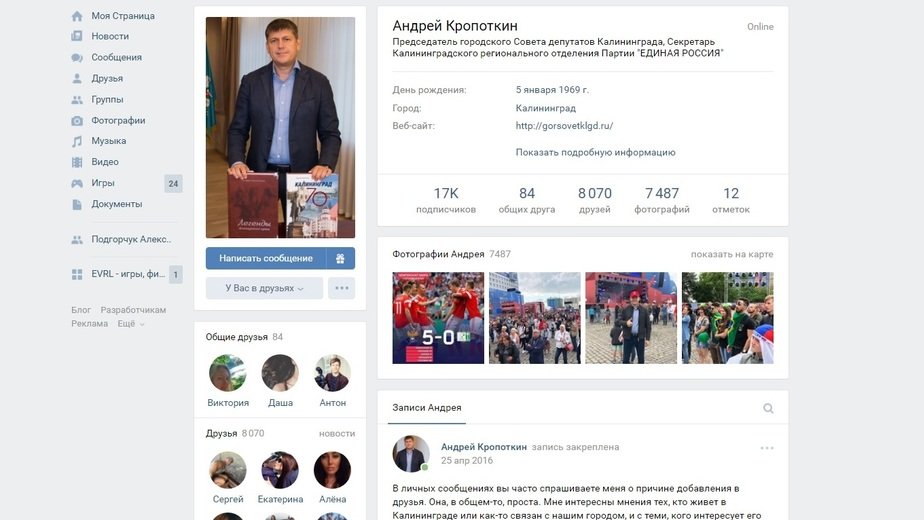Open Новости feed icon

pyautogui.click(x=77, y=36)
